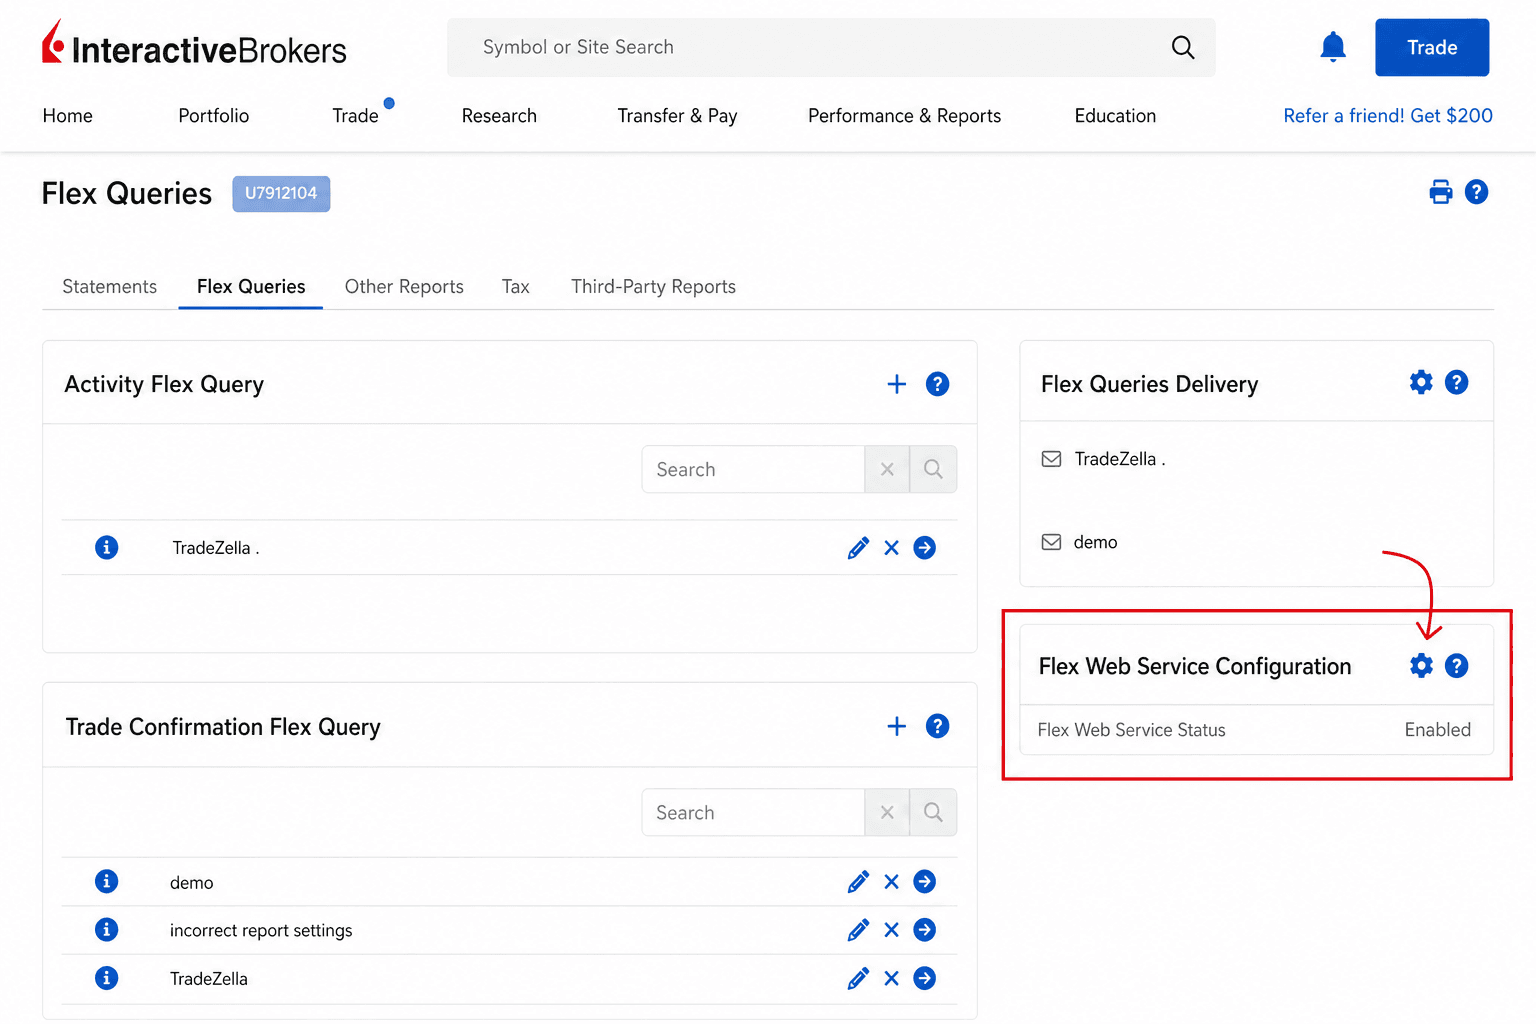Click the demo delivery envelope icon
This screenshot has height=1024, width=1536.
click(x=1051, y=542)
